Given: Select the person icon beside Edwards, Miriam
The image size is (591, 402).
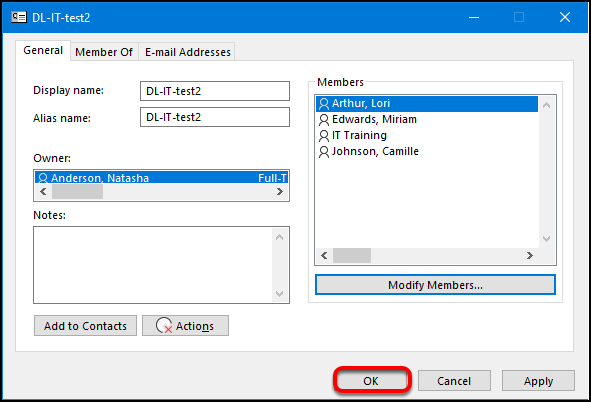Looking at the screenshot, I should (x=324, y=120).
